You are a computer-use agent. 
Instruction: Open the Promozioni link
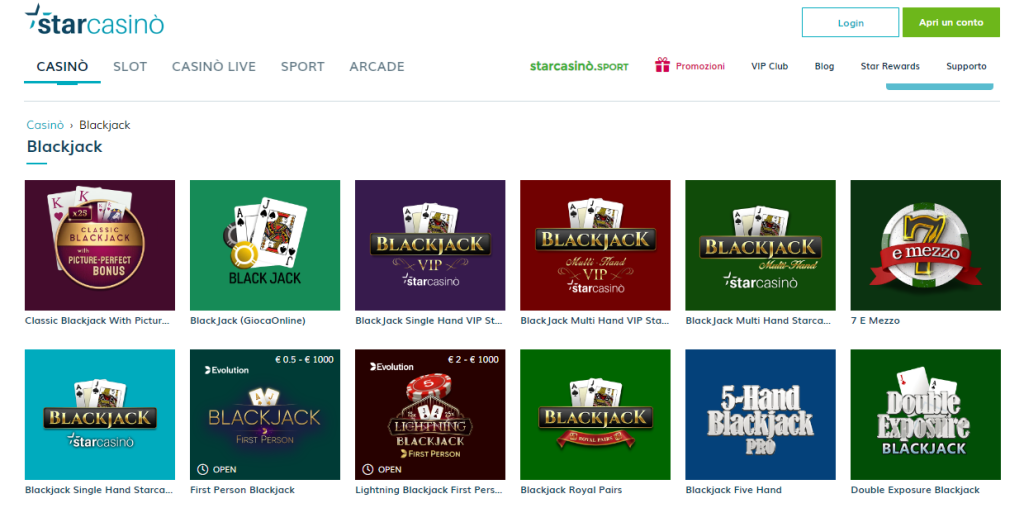tap(700, 66)
